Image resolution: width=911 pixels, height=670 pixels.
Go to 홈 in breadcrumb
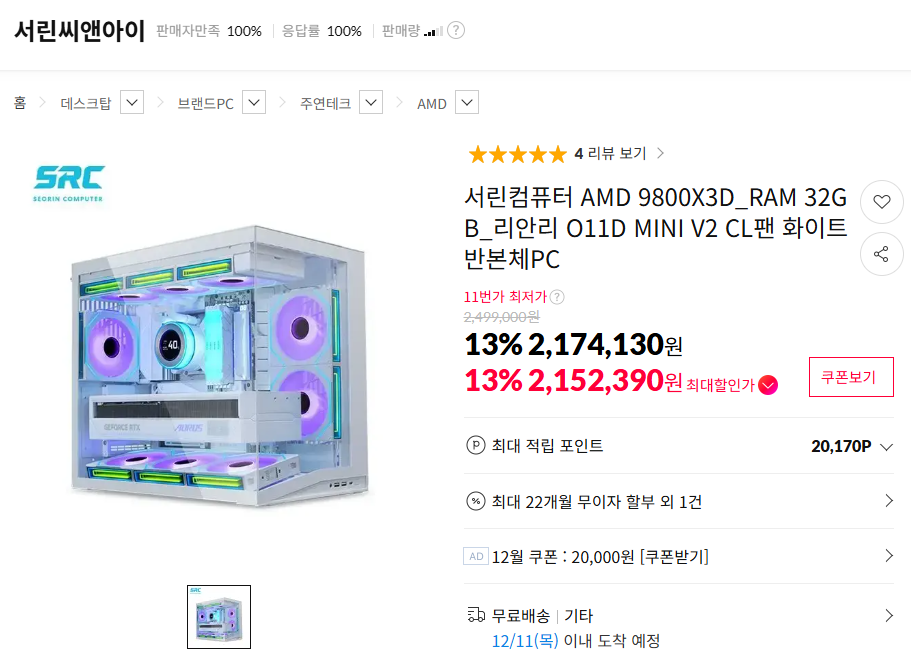(19, 103)
